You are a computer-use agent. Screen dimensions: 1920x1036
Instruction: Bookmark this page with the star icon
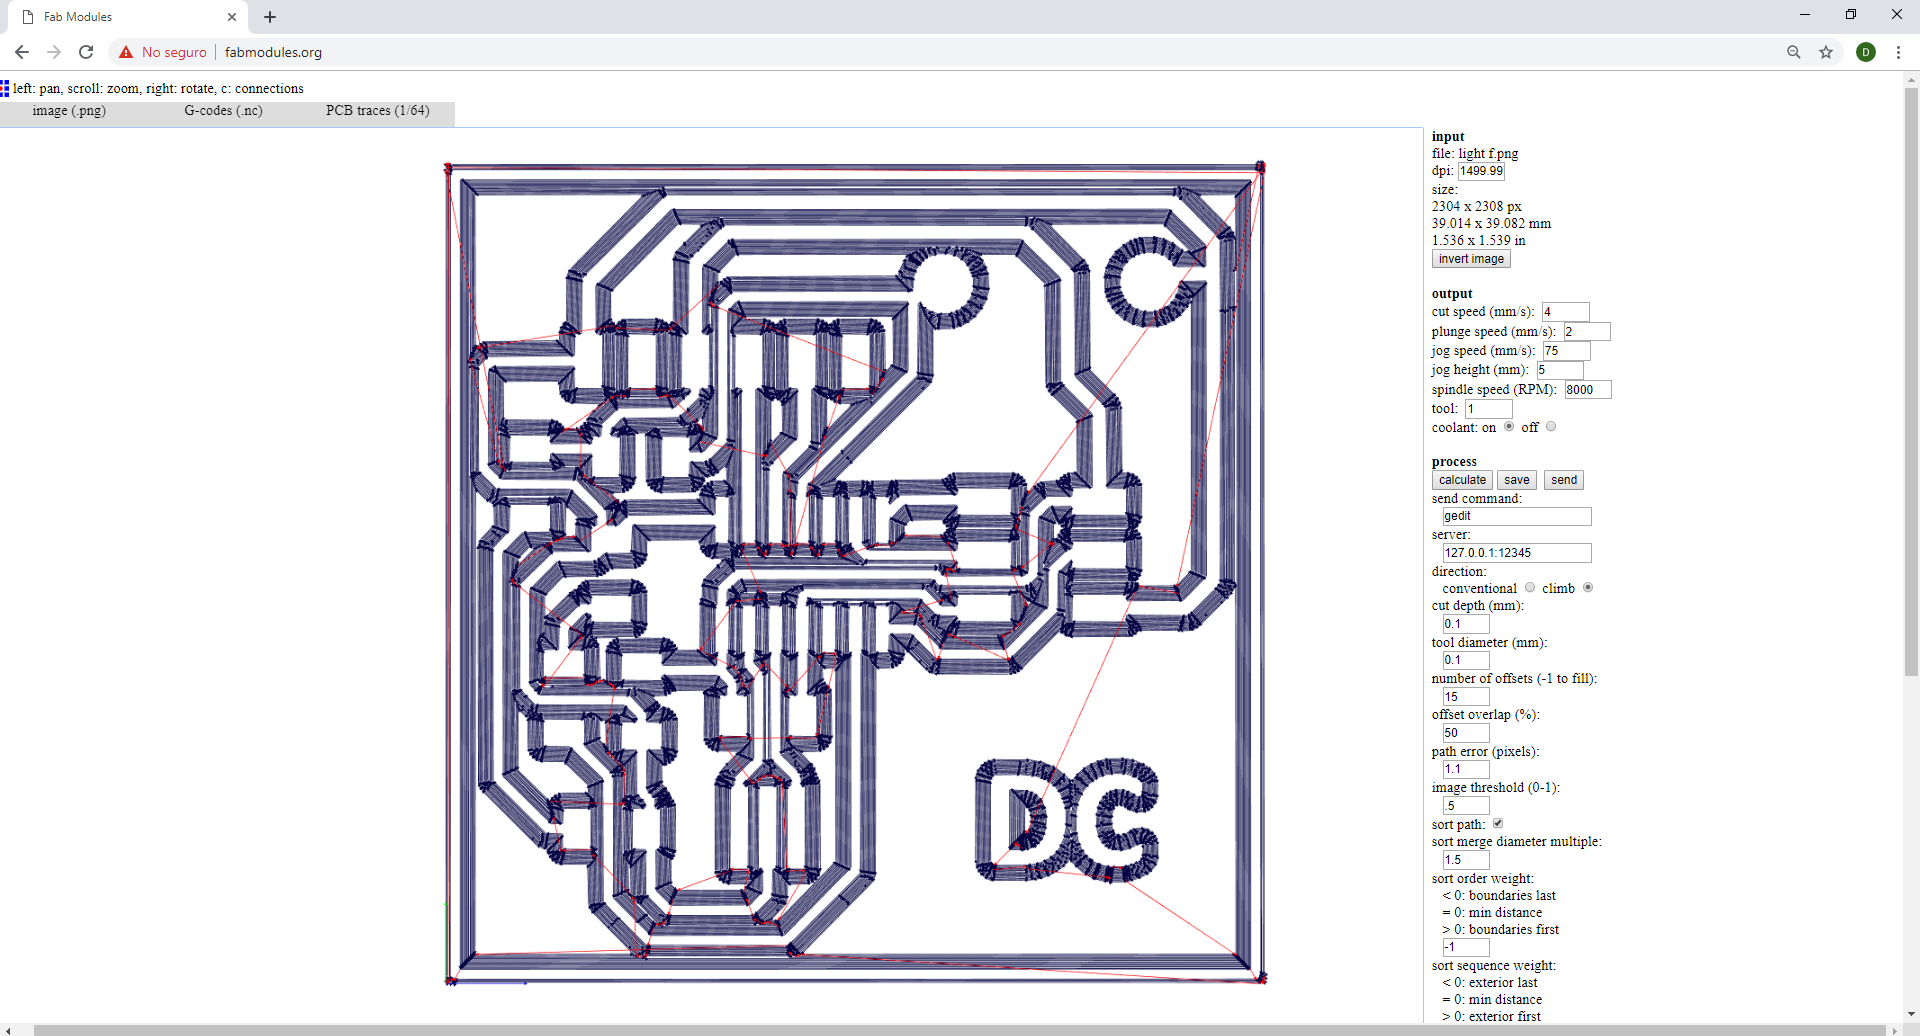pyautogui.click(x=1826, y=52)
